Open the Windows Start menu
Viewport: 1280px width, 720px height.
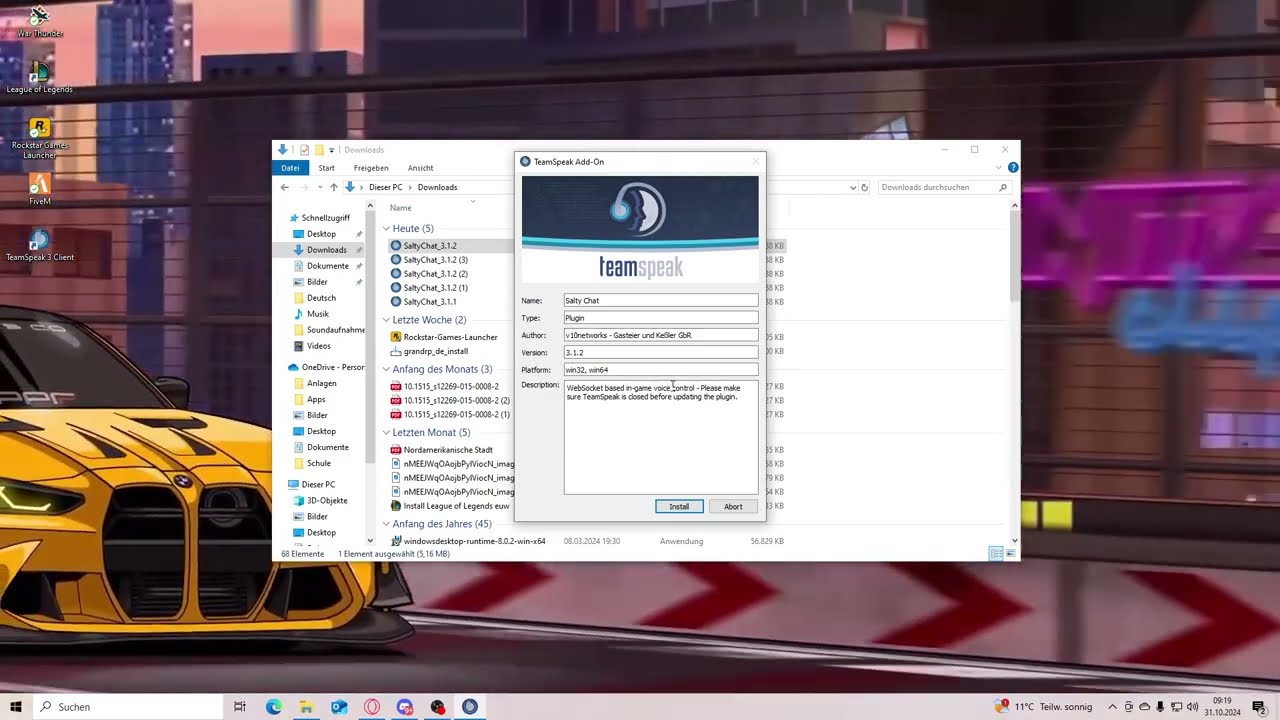point(16,707)
